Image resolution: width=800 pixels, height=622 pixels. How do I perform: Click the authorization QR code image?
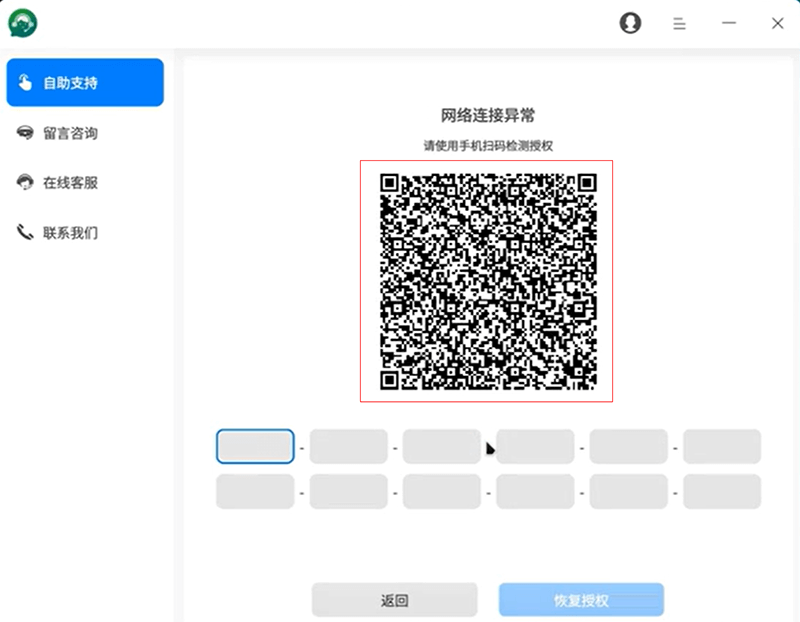pyautogui.click(x=487, y=281)
